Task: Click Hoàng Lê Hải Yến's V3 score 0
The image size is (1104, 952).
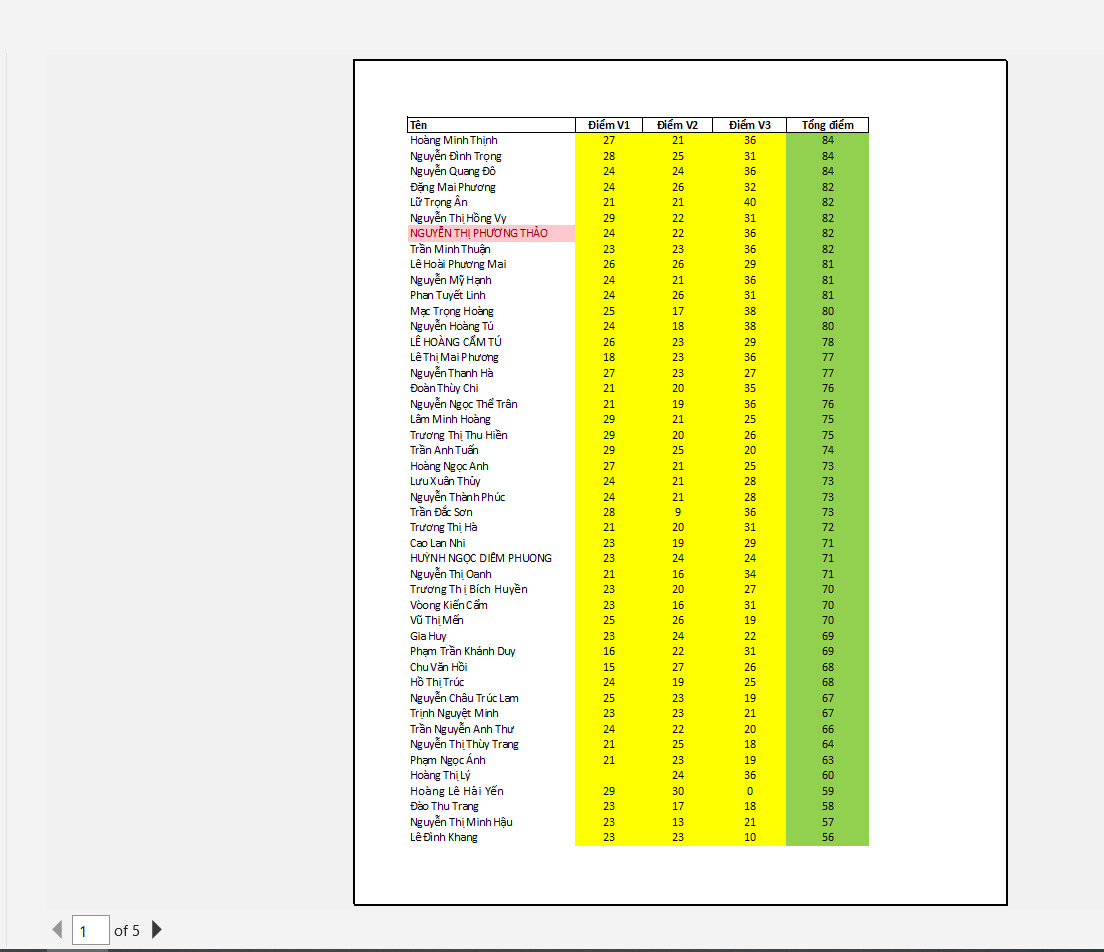Action: coord(750,791)
